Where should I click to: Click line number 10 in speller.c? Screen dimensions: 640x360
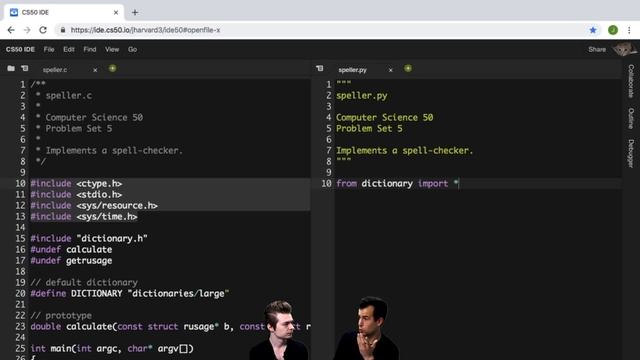tap(20, 184)
